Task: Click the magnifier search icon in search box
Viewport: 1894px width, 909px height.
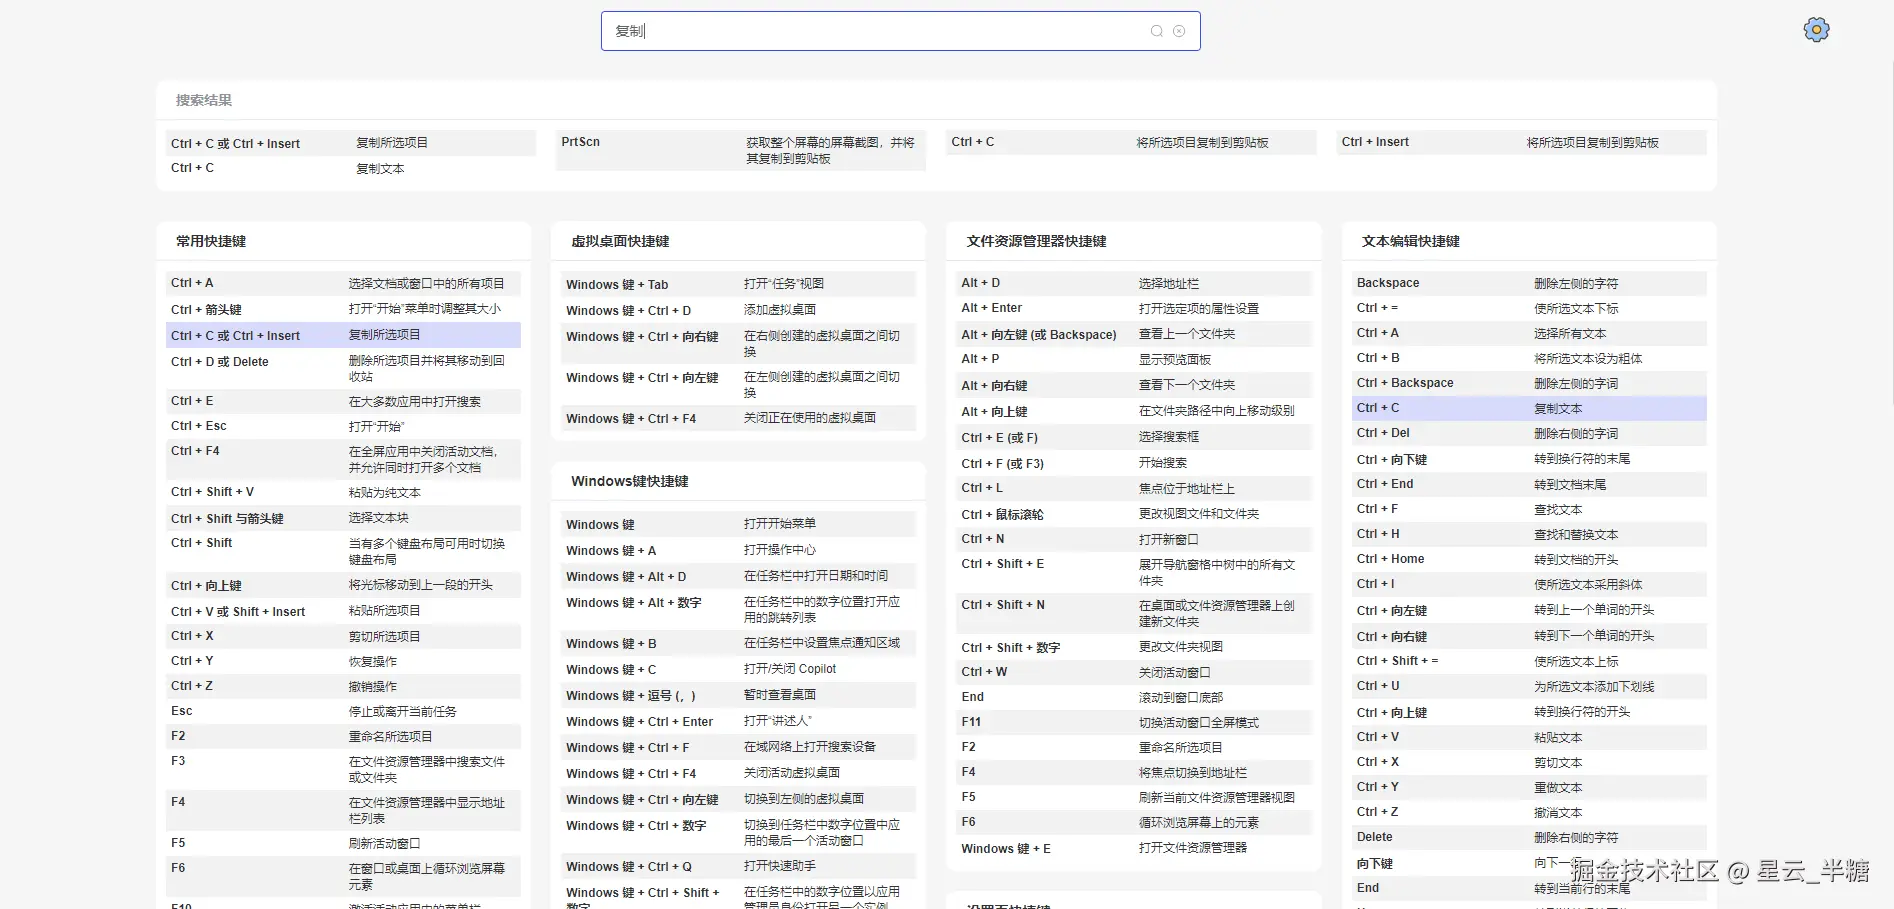Action: click(x=1156, y=31)
